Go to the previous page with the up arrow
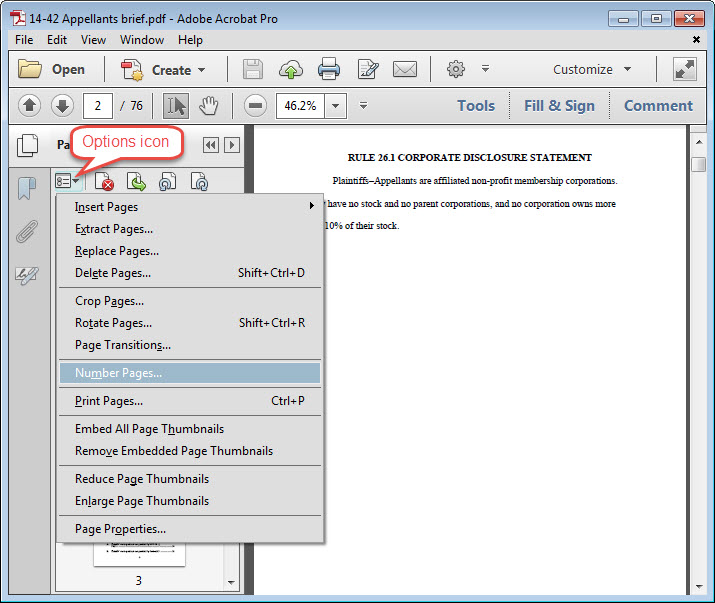 tap(30, 106)
